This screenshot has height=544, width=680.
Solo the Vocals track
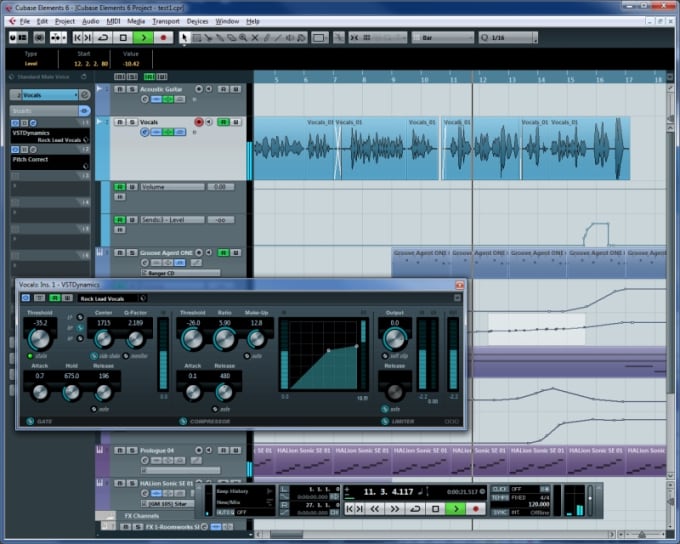pos(132,122)
